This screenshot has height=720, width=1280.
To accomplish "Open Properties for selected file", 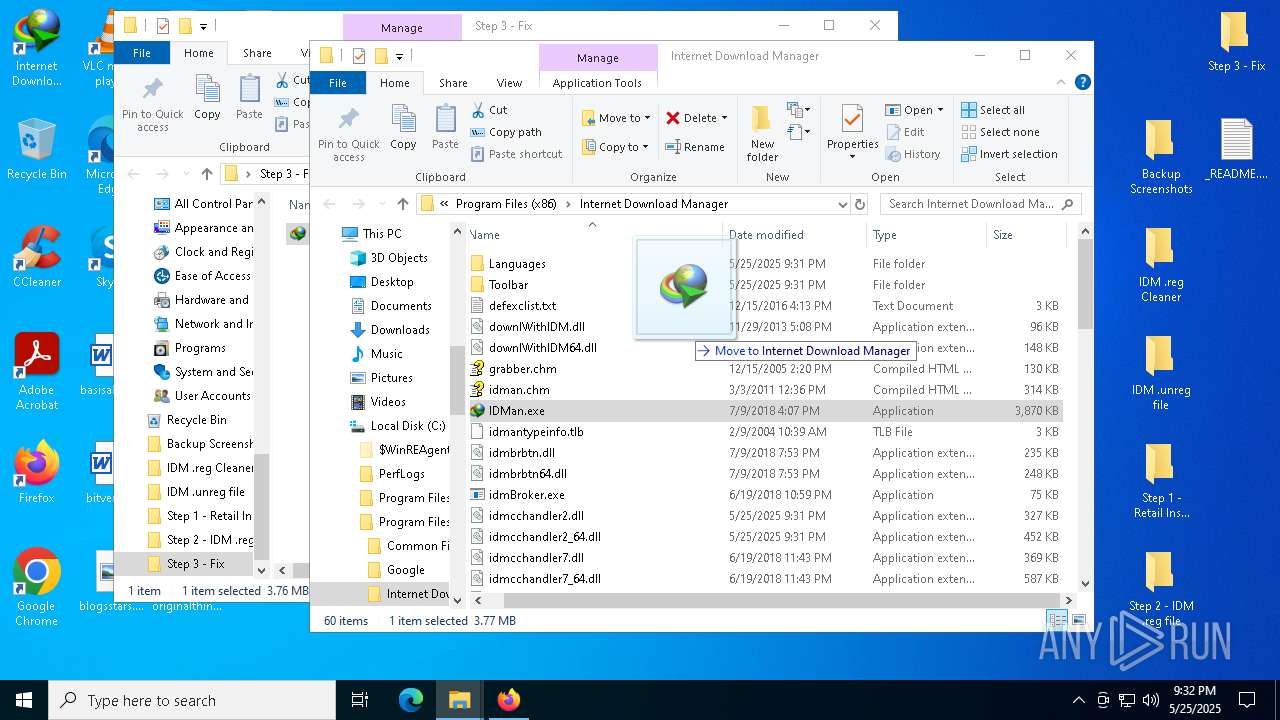I will pyautogui.click(x=852, y=133).
